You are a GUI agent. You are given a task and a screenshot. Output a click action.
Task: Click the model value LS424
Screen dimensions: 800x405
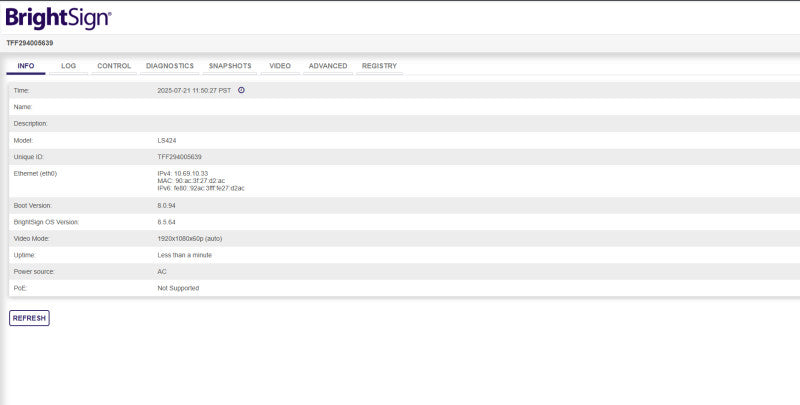167,140
